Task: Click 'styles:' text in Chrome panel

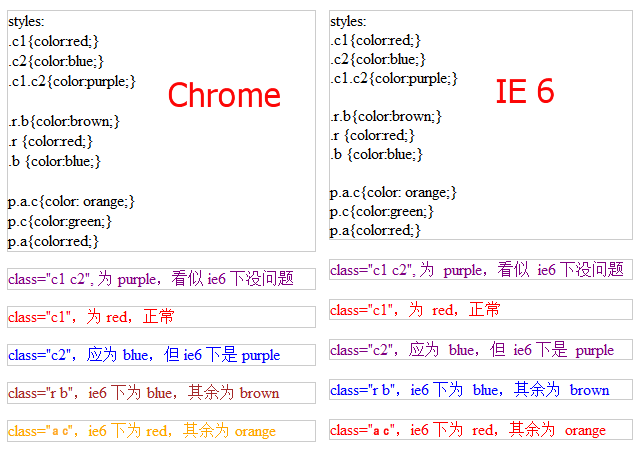Action: pyautogui.click(x=26, y=21)
